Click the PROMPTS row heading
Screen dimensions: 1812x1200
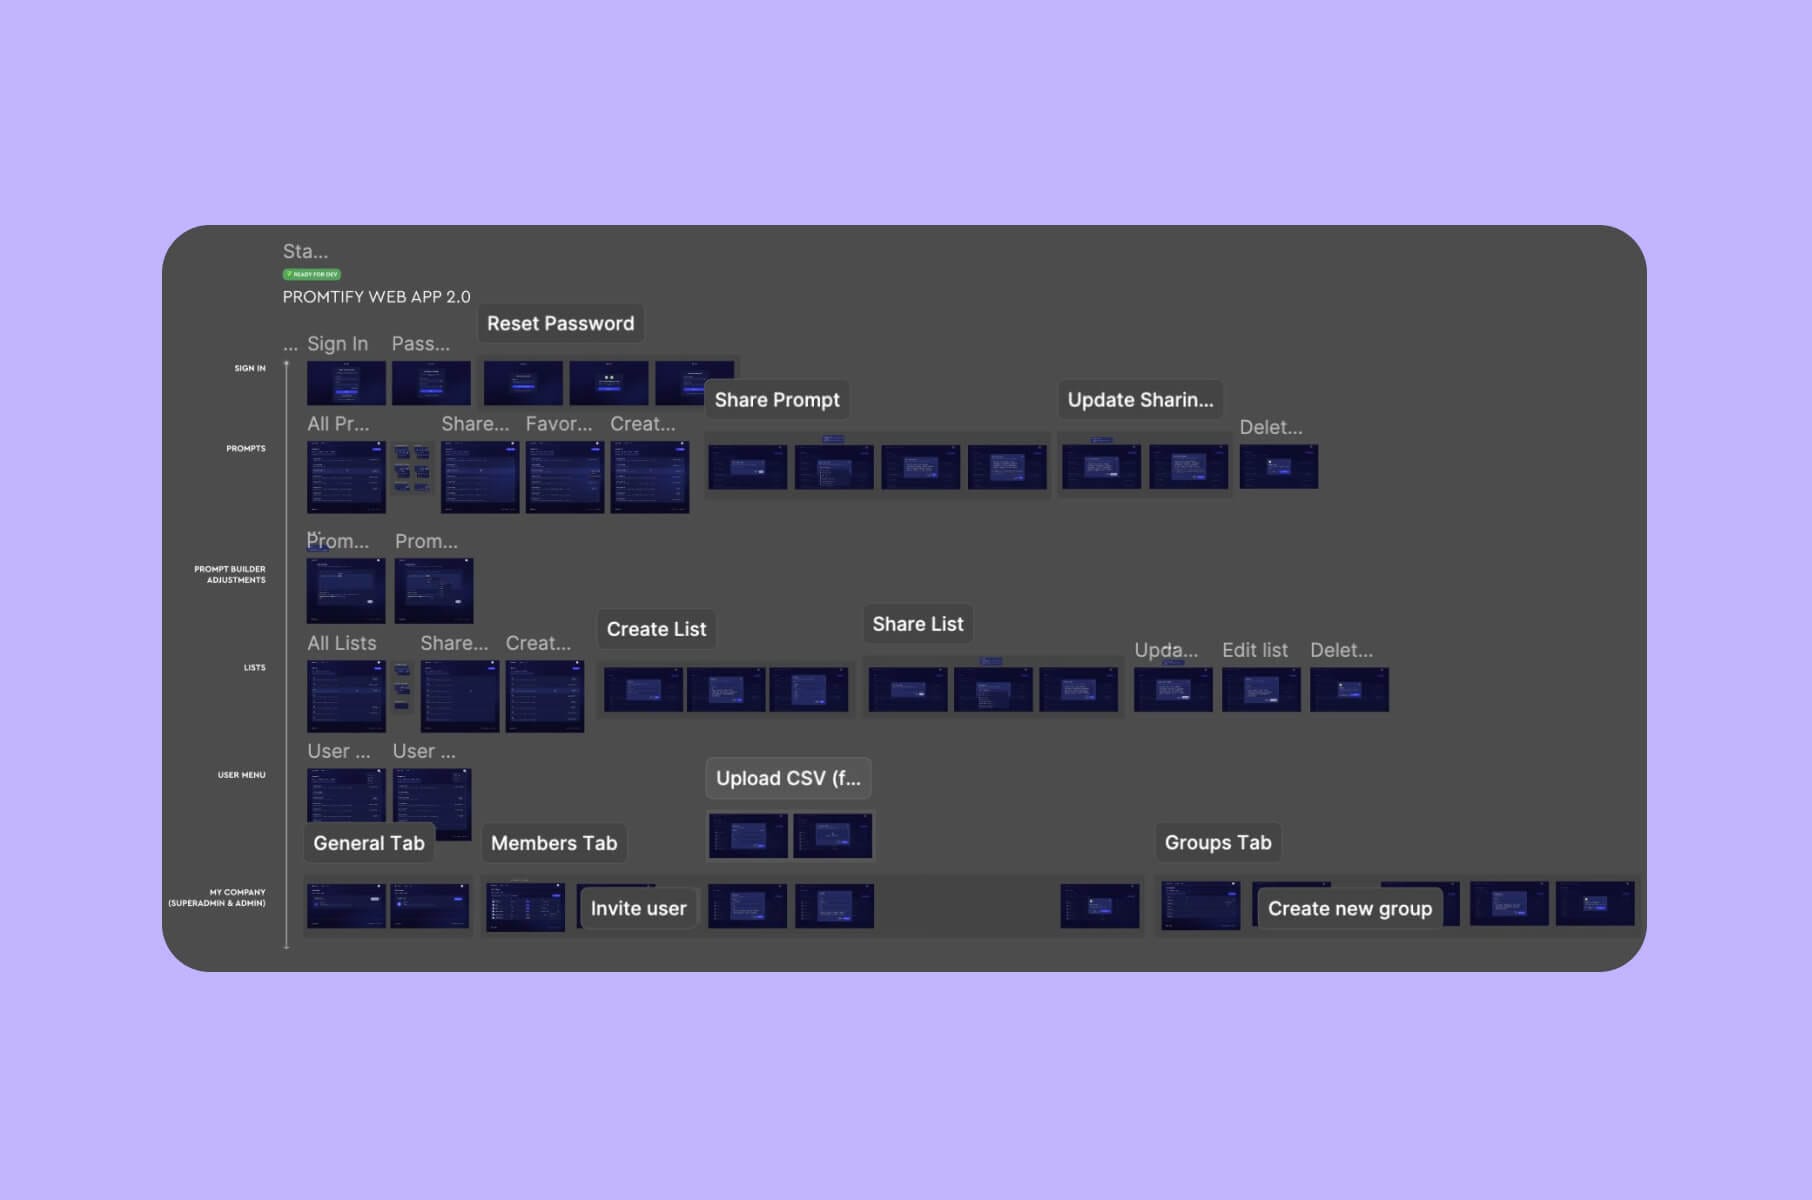click(246, 448)
